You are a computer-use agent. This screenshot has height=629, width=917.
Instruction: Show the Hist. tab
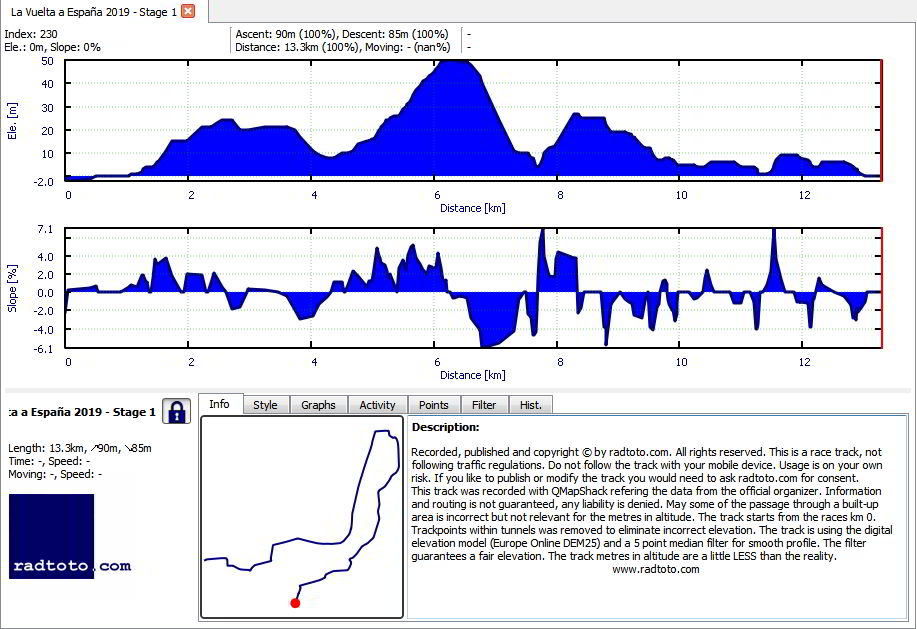530,405
